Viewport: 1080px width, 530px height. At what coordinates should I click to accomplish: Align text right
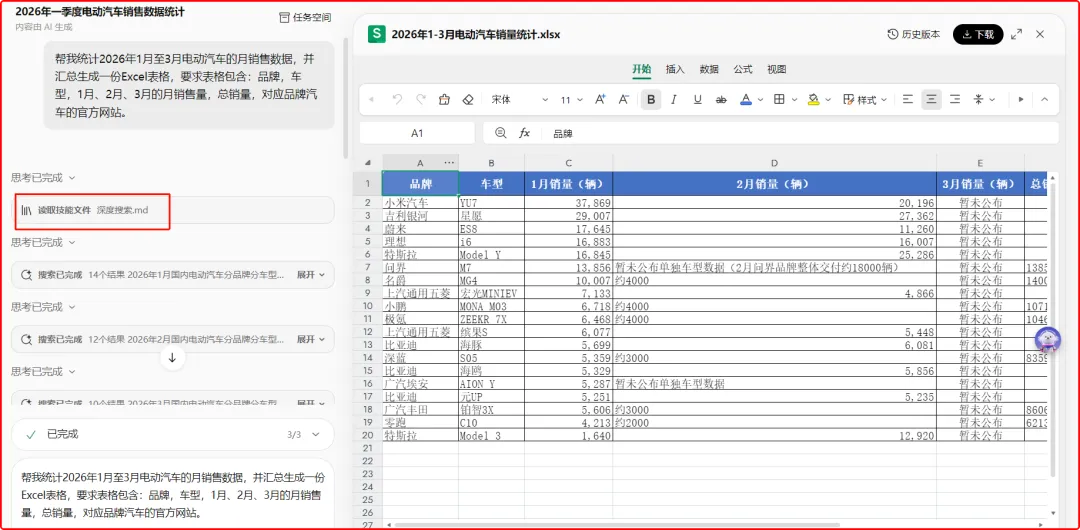point(955,100)
